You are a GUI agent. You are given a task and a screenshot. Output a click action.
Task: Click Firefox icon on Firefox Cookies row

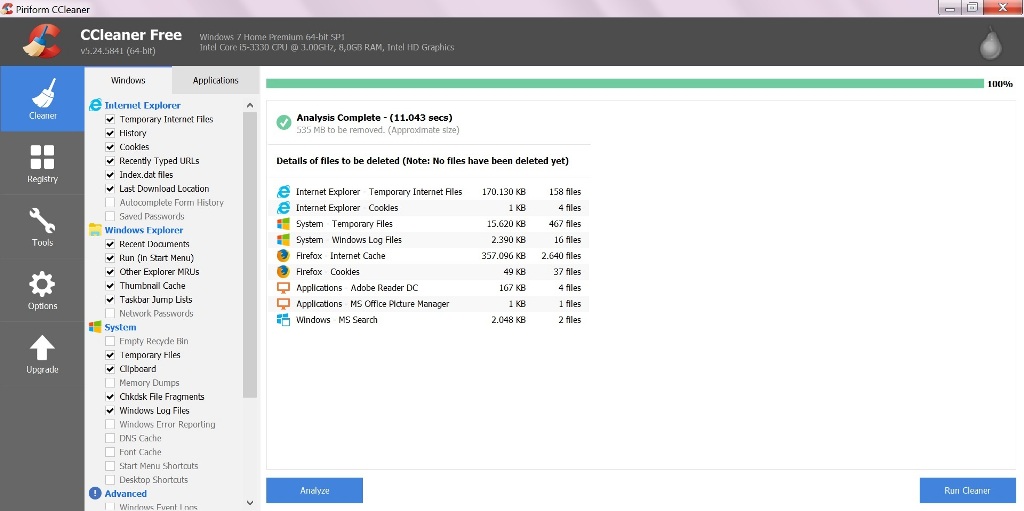click(283, 272)
